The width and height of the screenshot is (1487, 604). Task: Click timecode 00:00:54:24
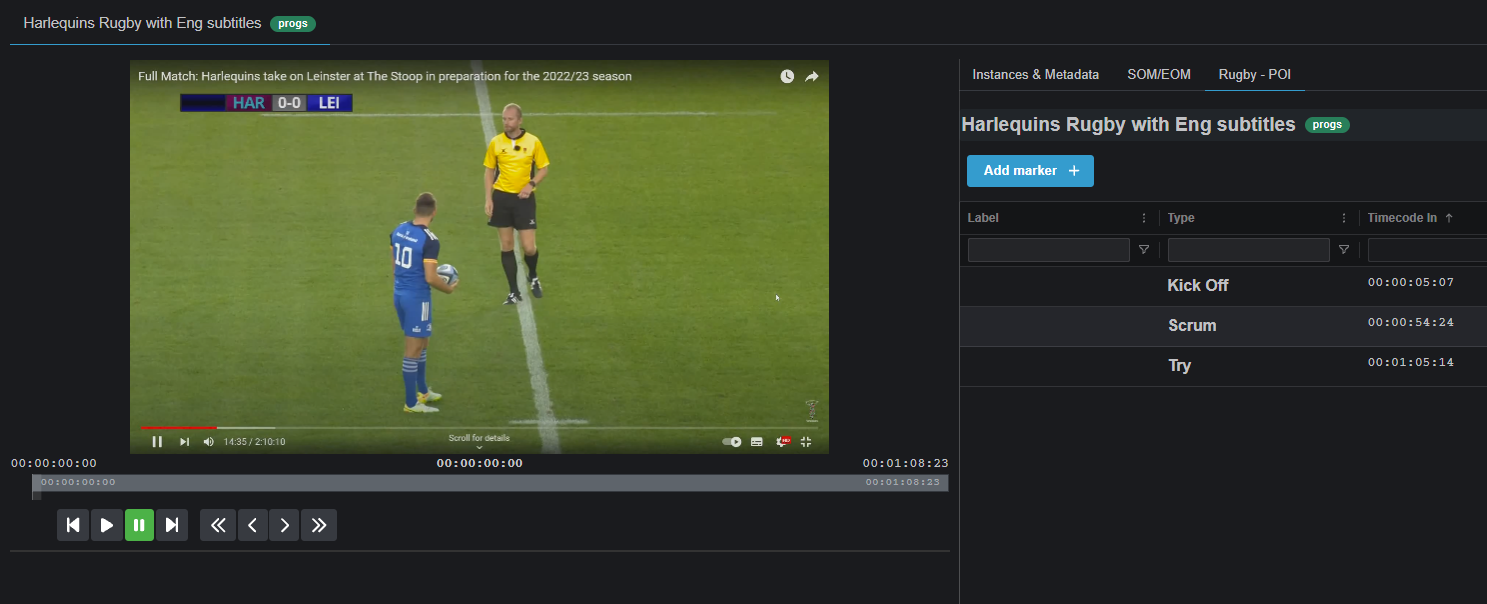click(1410, 322)
